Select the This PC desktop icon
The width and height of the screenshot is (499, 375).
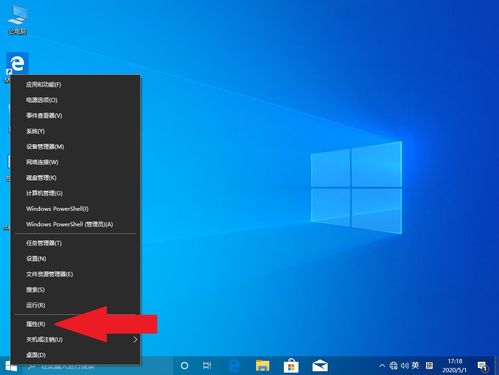(x=17, y=19)
